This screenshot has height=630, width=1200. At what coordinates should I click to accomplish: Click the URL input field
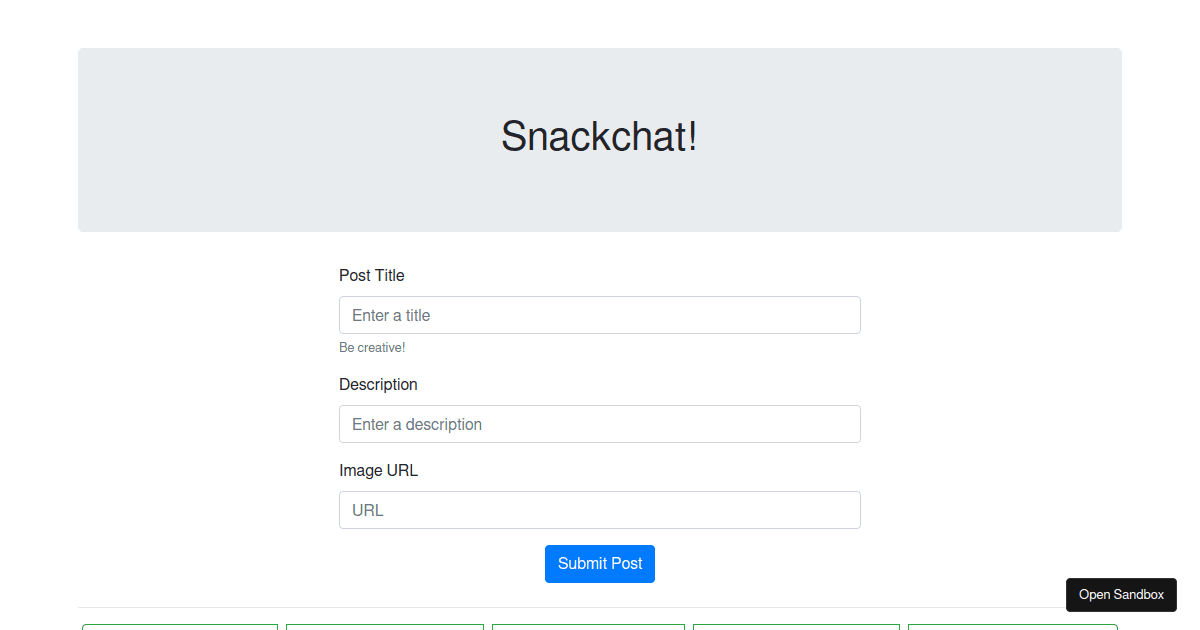point(600,509)
